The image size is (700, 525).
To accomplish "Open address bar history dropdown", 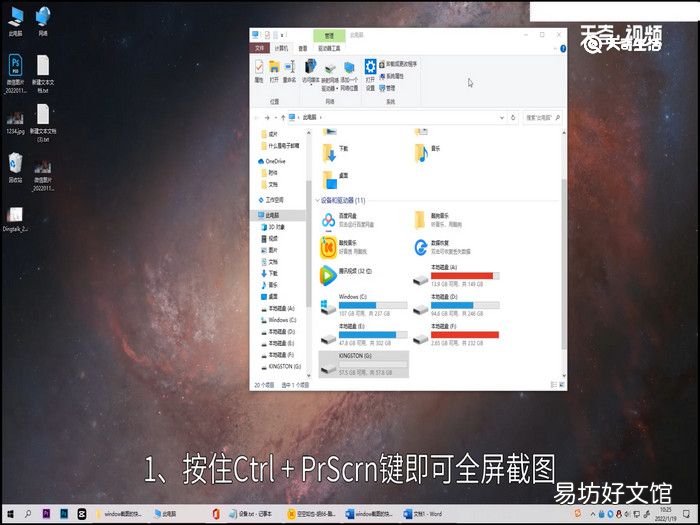I will [502, 117].
